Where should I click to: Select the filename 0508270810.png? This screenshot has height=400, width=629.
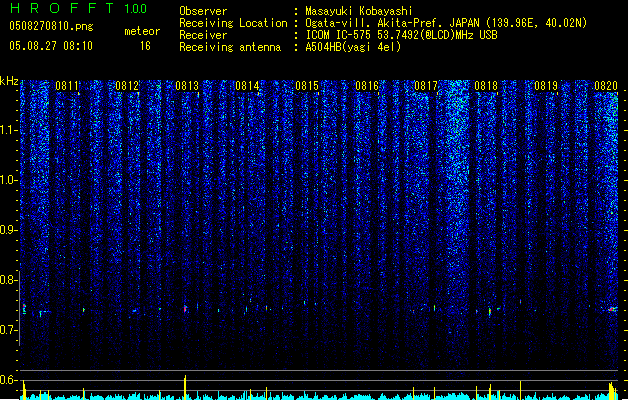51,26
